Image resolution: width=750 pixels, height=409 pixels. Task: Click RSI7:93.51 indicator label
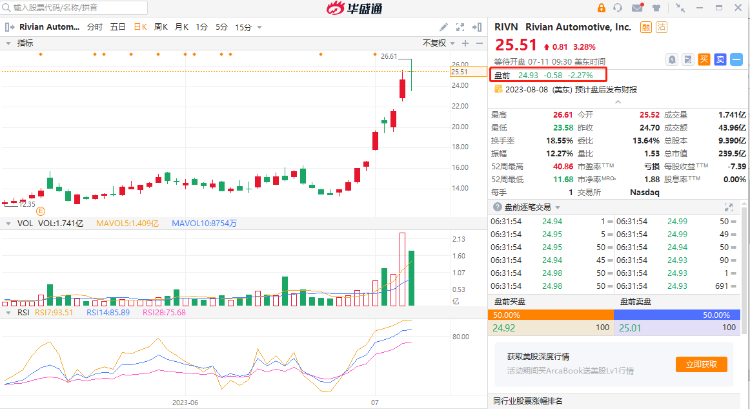(54, 312)
